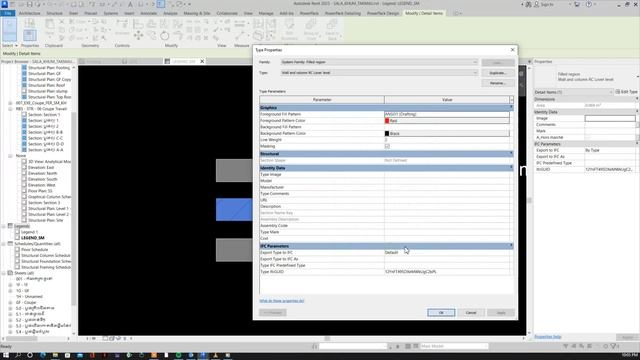
Task: Click the Paste tool in Clipboard panel
Action: tap(50, 27)
